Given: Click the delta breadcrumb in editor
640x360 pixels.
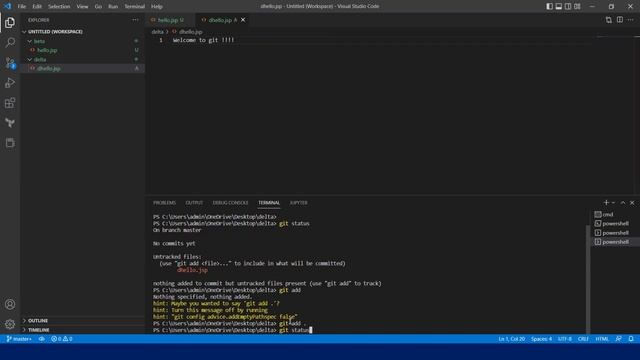Looking at the screenshot, I should click(158, 31).
